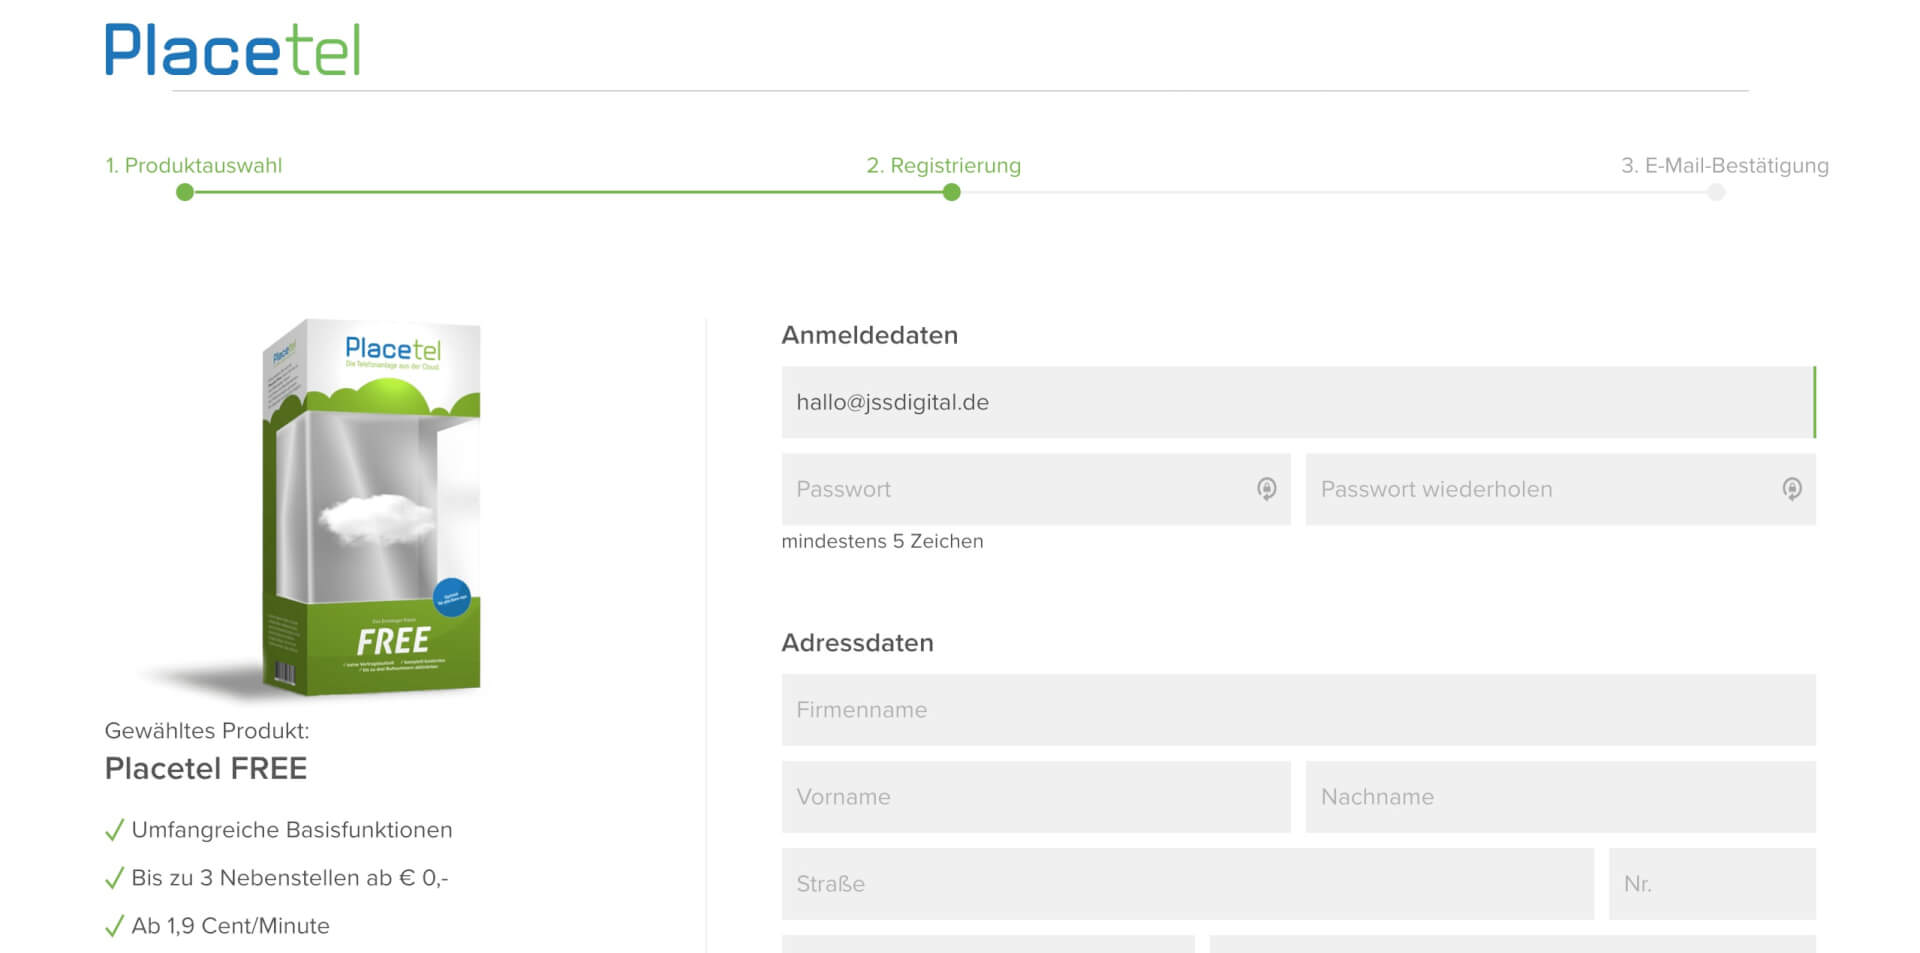Click the password manager icon in Passwort field
The image size is (1920, 953).
[x=1266, y=489]
